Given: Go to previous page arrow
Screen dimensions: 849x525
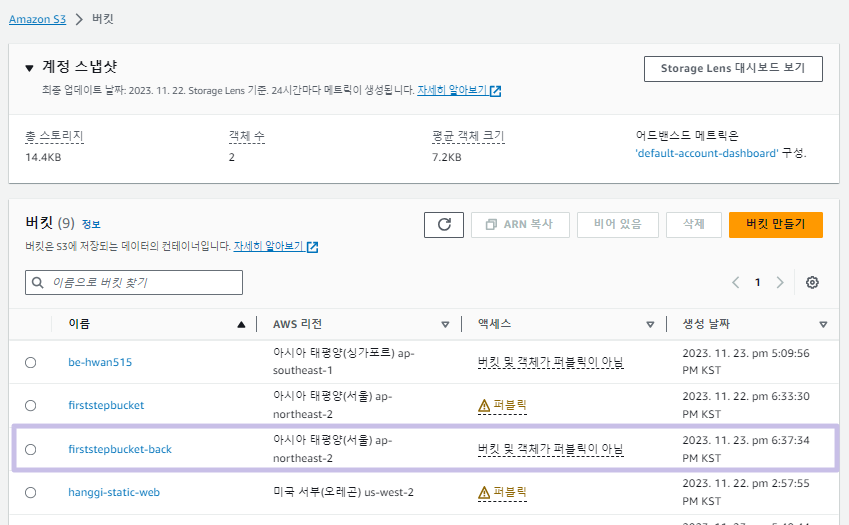Looking at the screenshot, I should click(735, 282).
